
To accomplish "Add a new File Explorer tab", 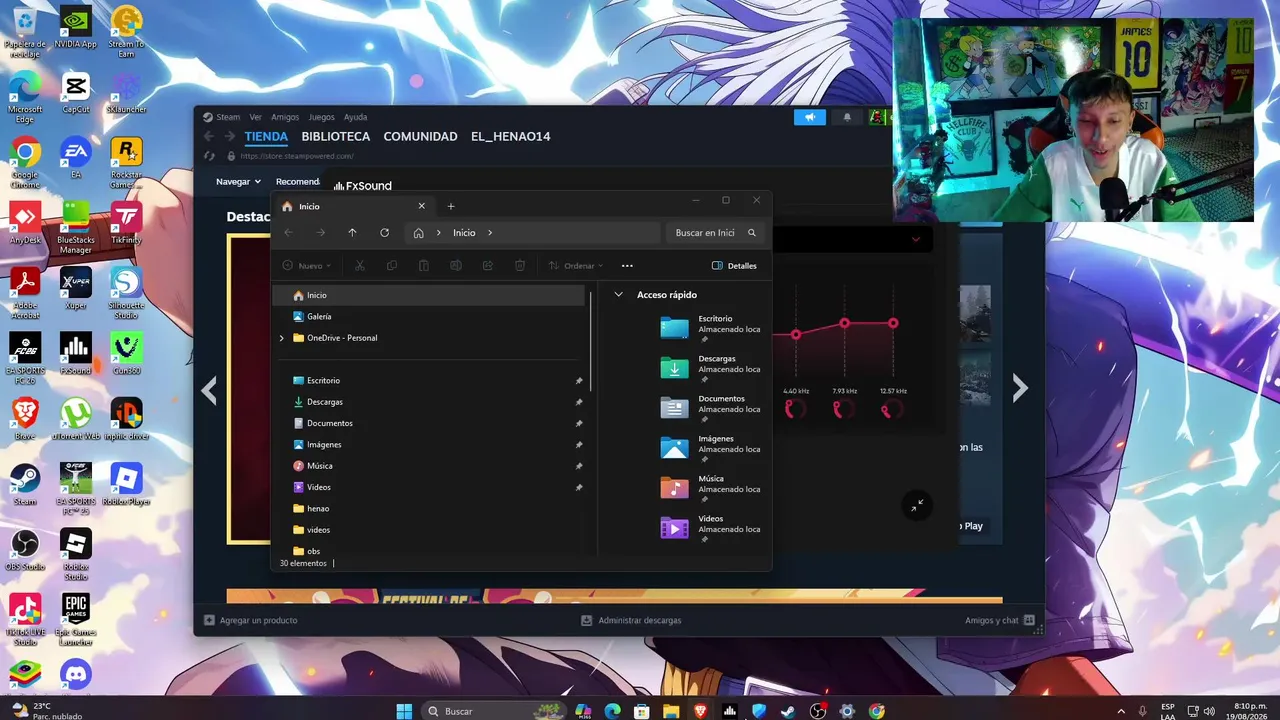I will (451, 206).
